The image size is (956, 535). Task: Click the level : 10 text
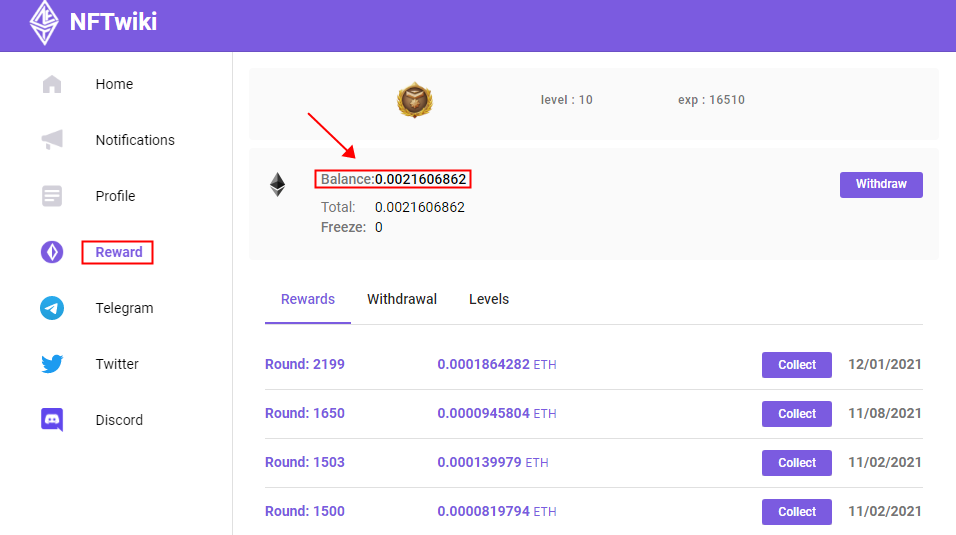click(566, 99)
